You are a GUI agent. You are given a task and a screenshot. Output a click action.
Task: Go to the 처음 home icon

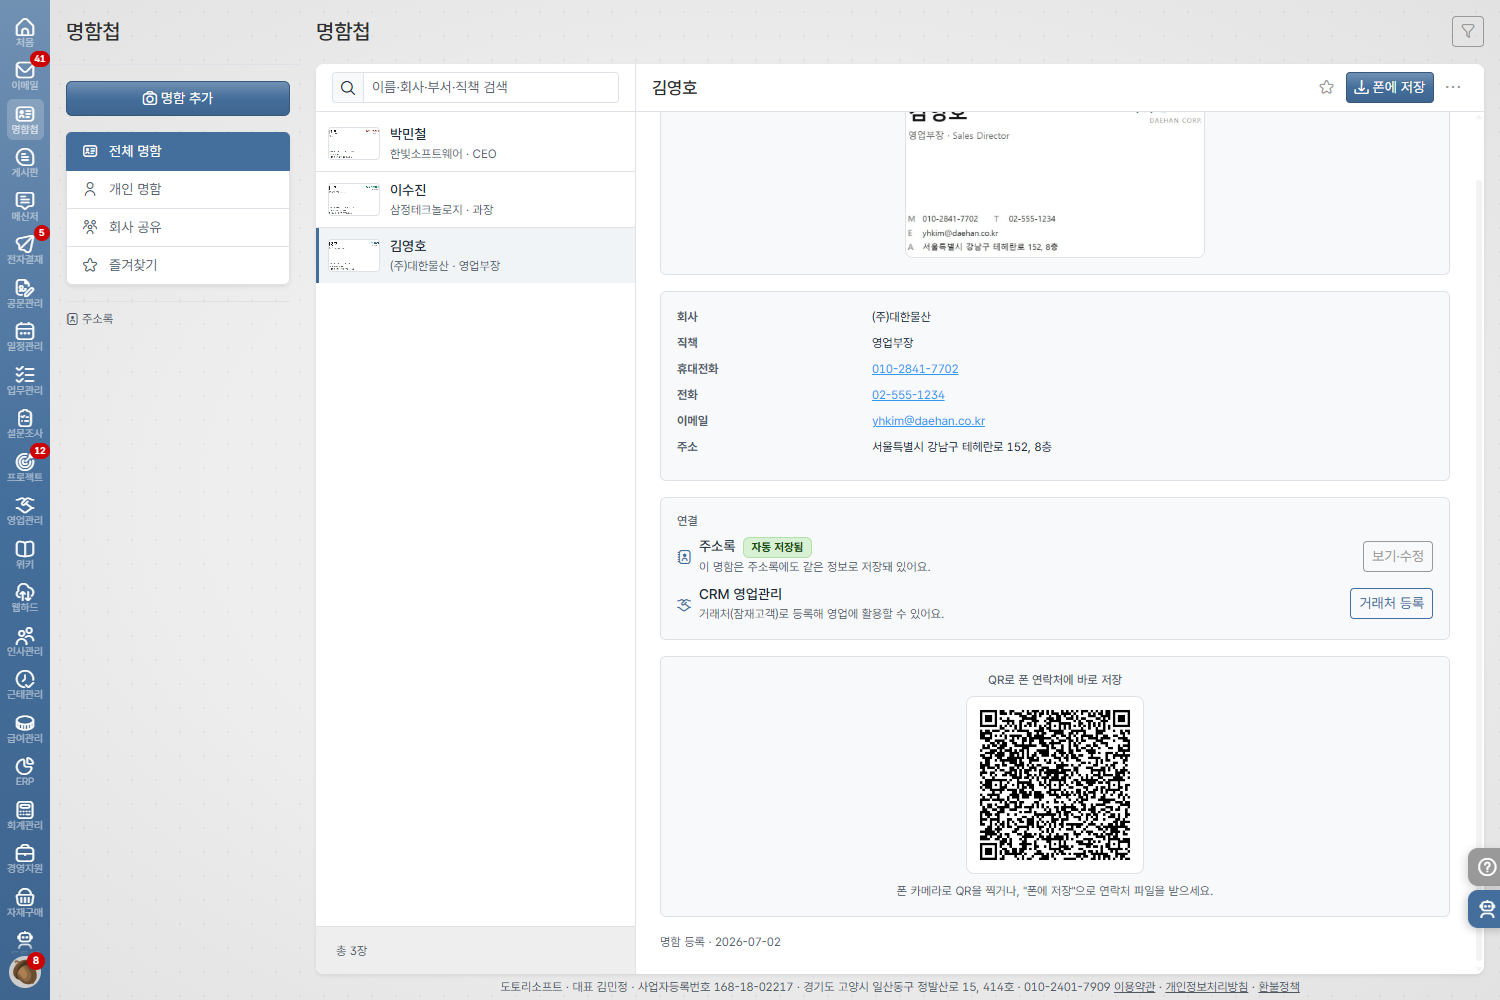(x=25, y=32)
